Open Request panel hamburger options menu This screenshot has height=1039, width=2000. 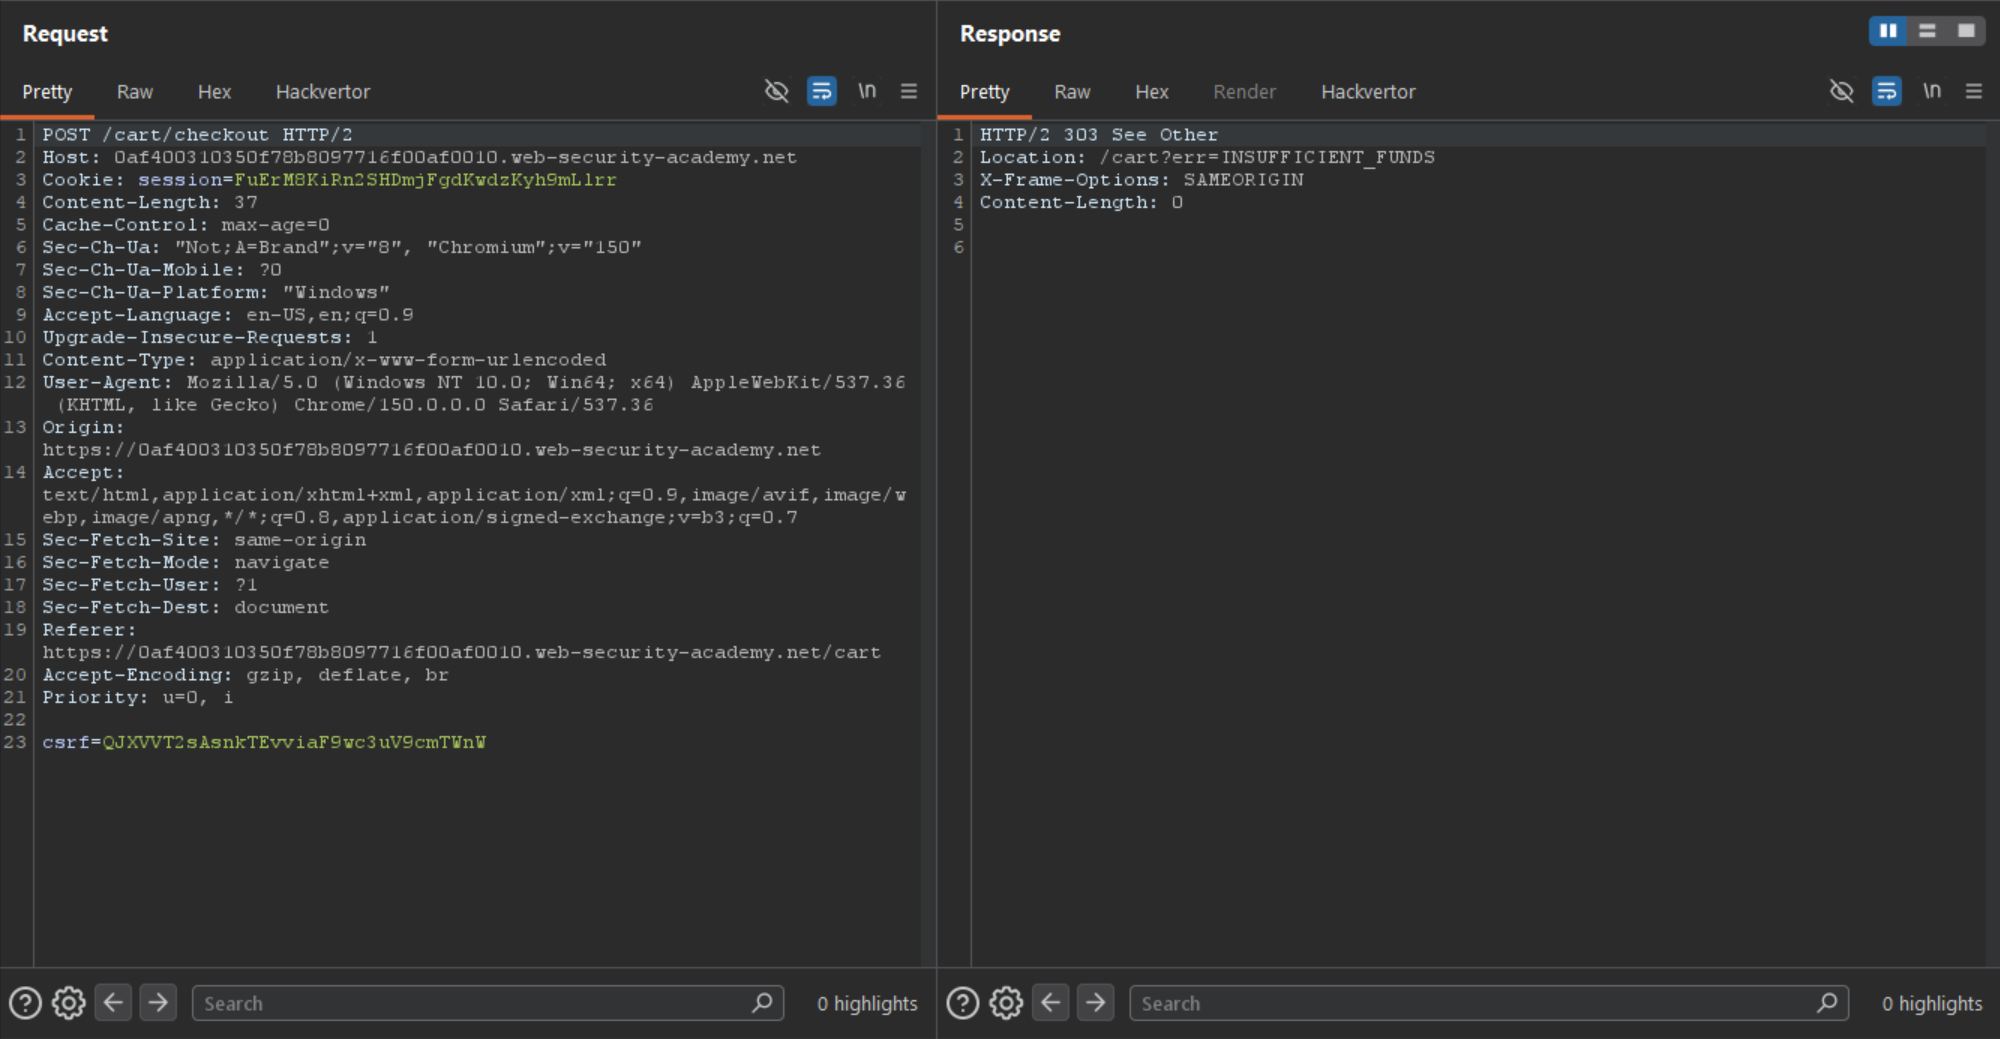[909, 91]
